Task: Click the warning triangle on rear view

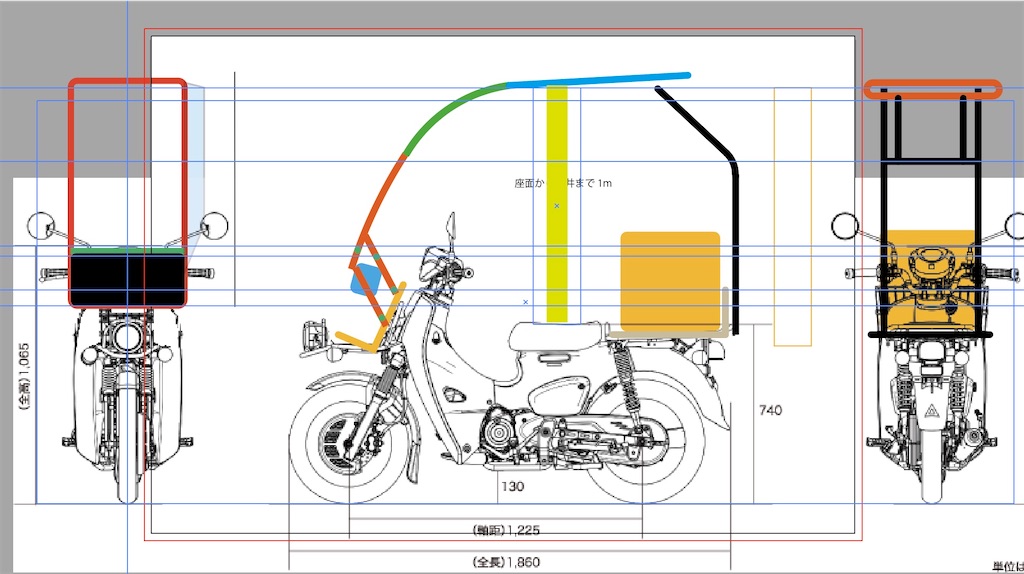Action: [931, 411]
